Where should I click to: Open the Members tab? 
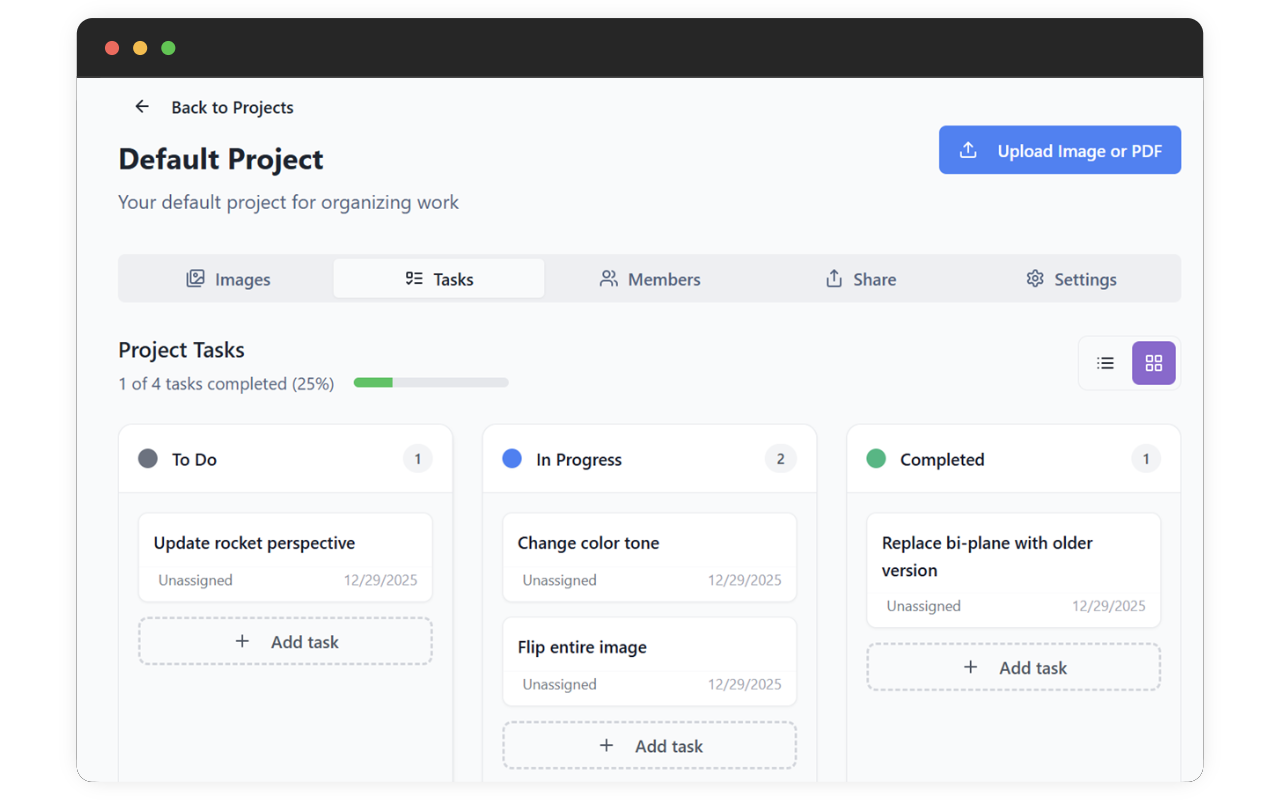650,279
